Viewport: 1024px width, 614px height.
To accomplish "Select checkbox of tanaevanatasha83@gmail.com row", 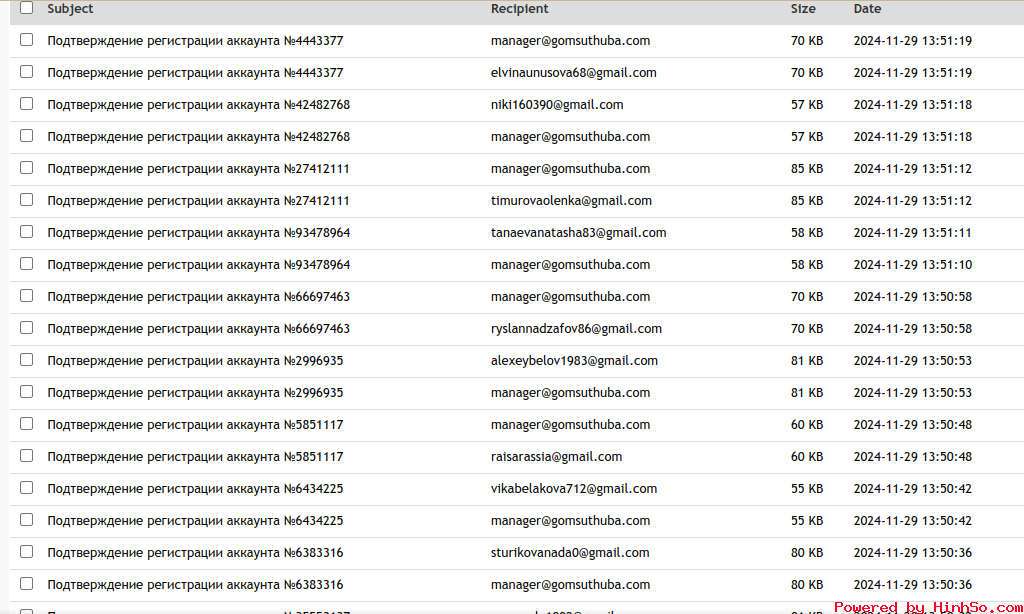I will 26,232.
